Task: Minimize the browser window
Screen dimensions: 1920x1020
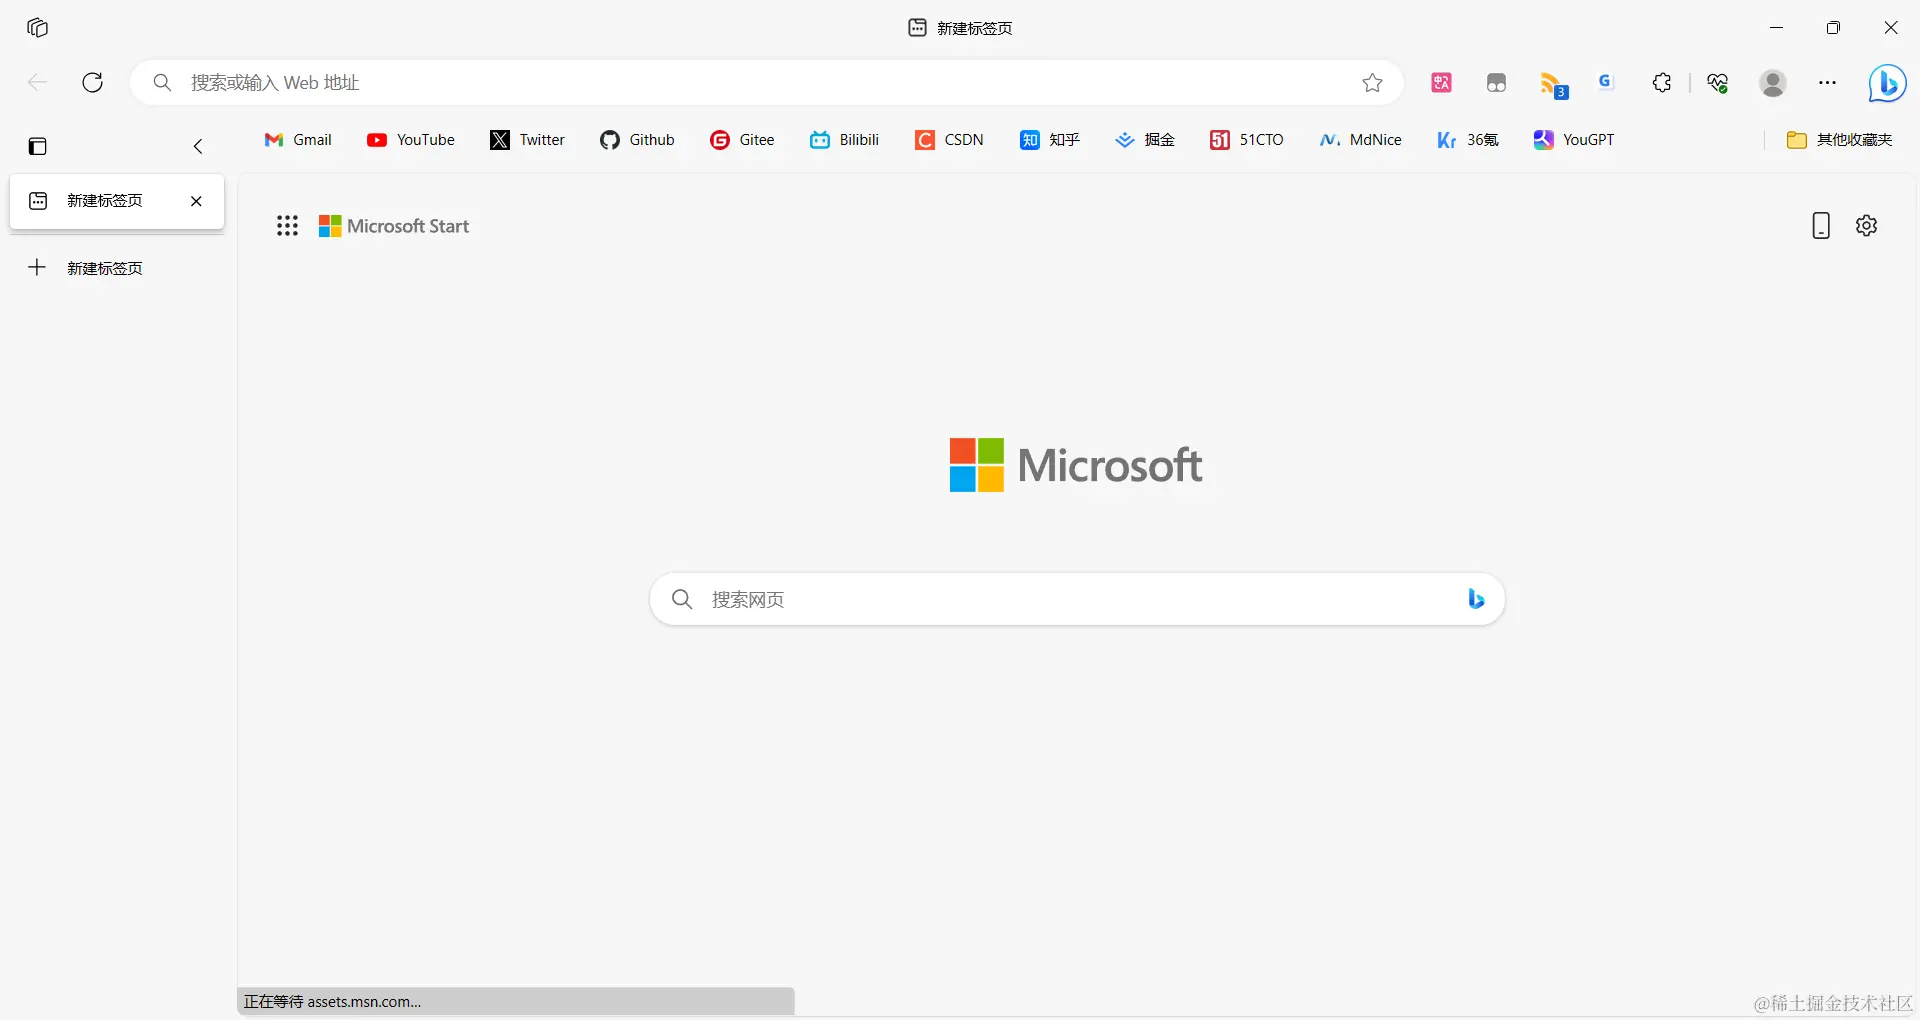Action: pos(1777,28)
